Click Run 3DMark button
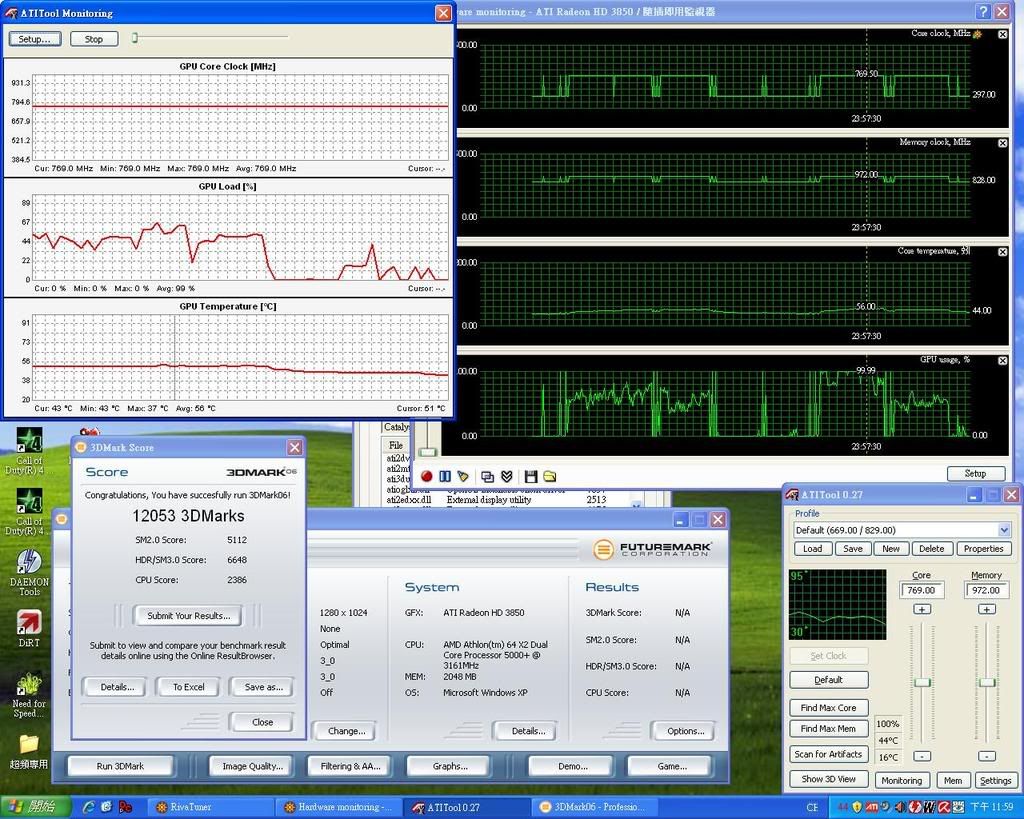This screenshot has width=1024, height=819. [x=120, y=766]
